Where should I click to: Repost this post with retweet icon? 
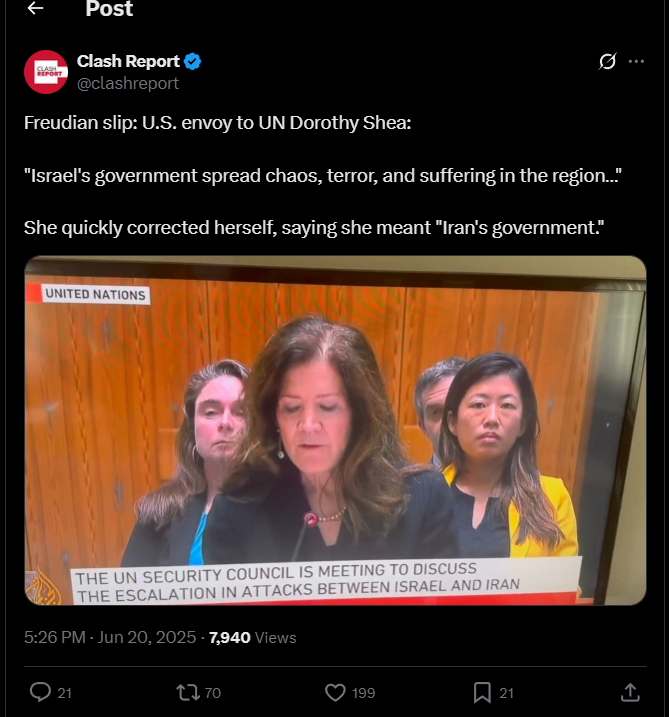coord(188,692)
